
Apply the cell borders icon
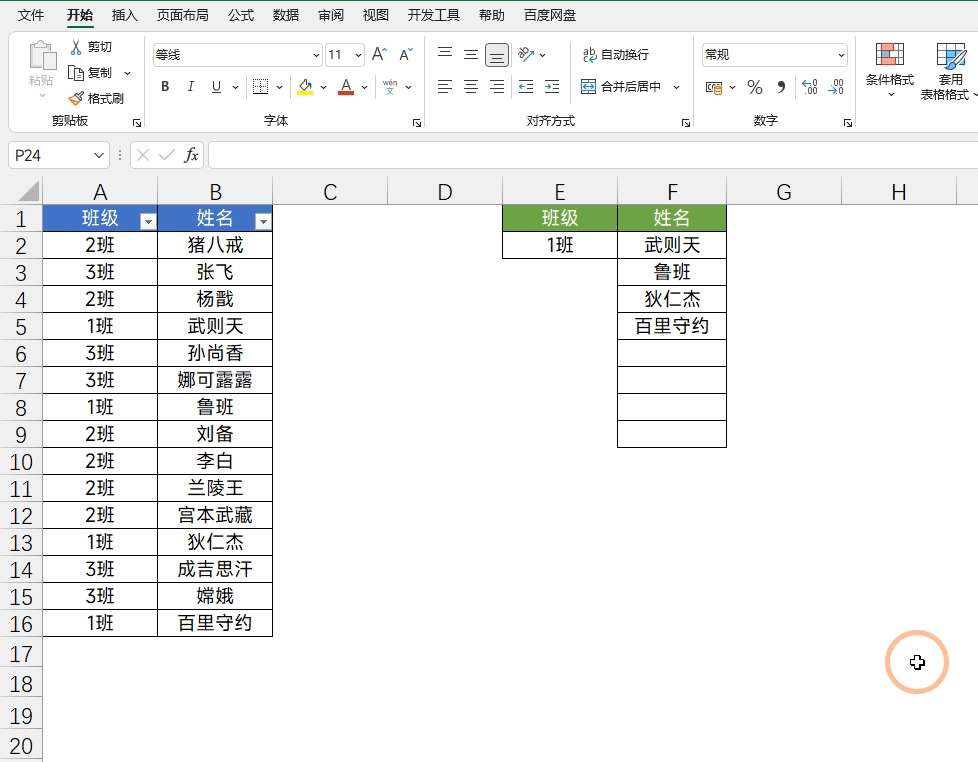click(260, 87)
